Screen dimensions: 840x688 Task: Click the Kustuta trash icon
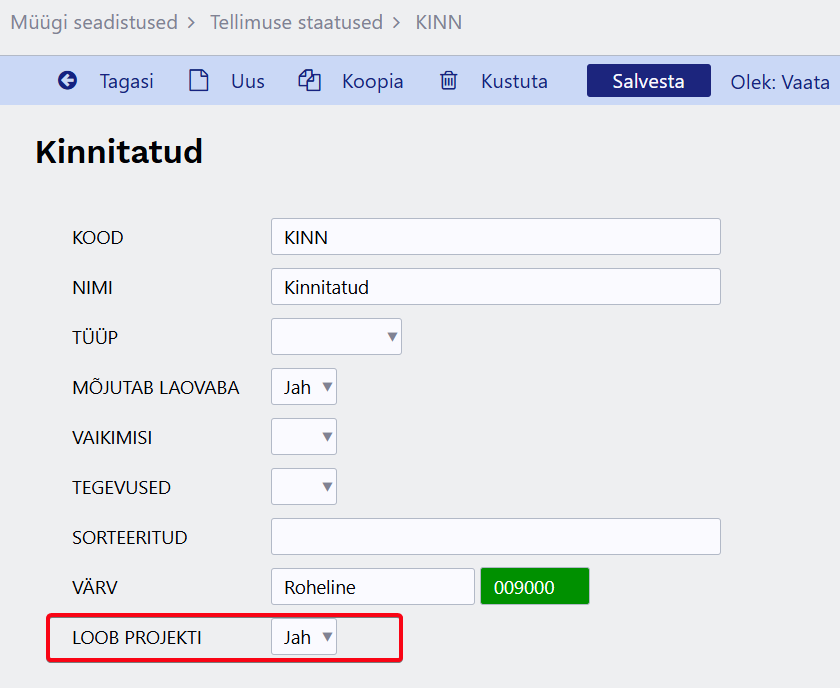coord(449,81)
